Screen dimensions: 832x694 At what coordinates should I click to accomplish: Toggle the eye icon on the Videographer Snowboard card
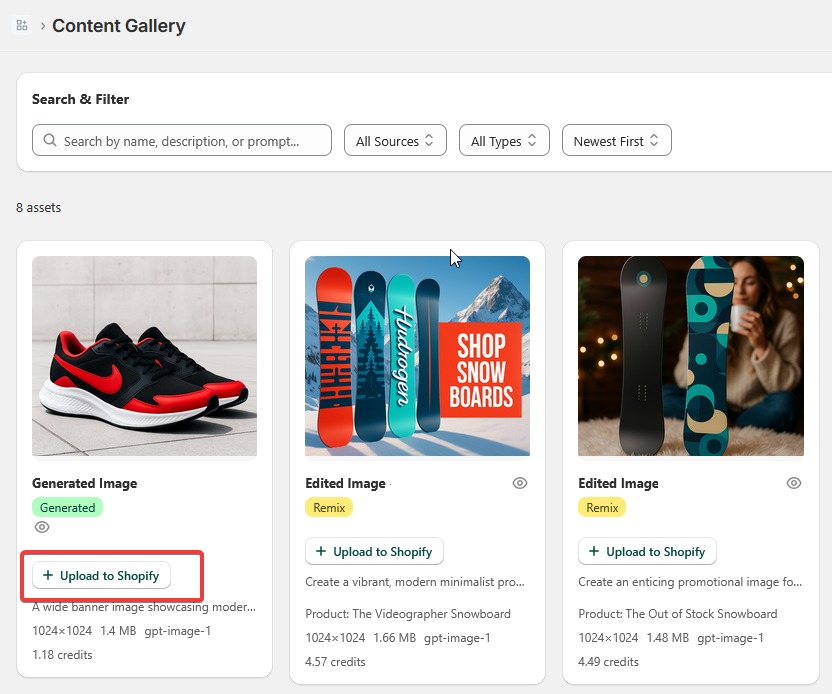click(520, 483)
